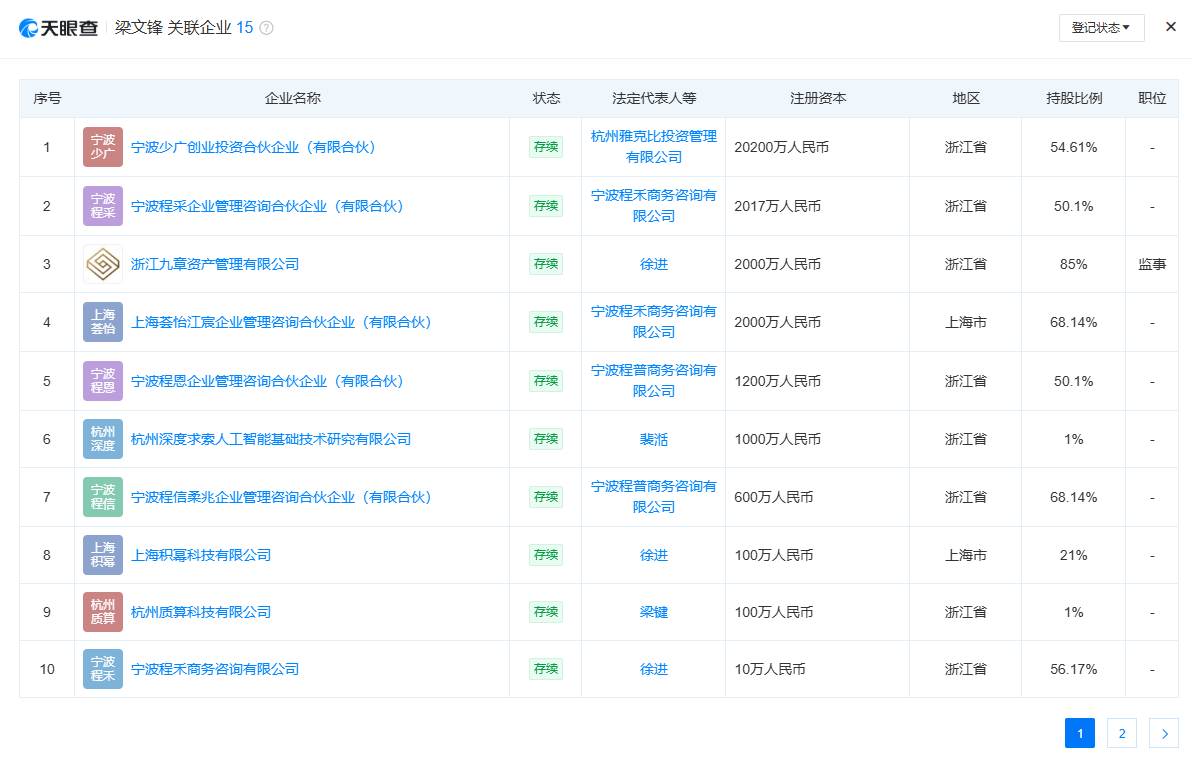This screenshot has width=1193, height=765.
Task: Open 杭州质算科技有限公司 link
Action: point(201,612)
